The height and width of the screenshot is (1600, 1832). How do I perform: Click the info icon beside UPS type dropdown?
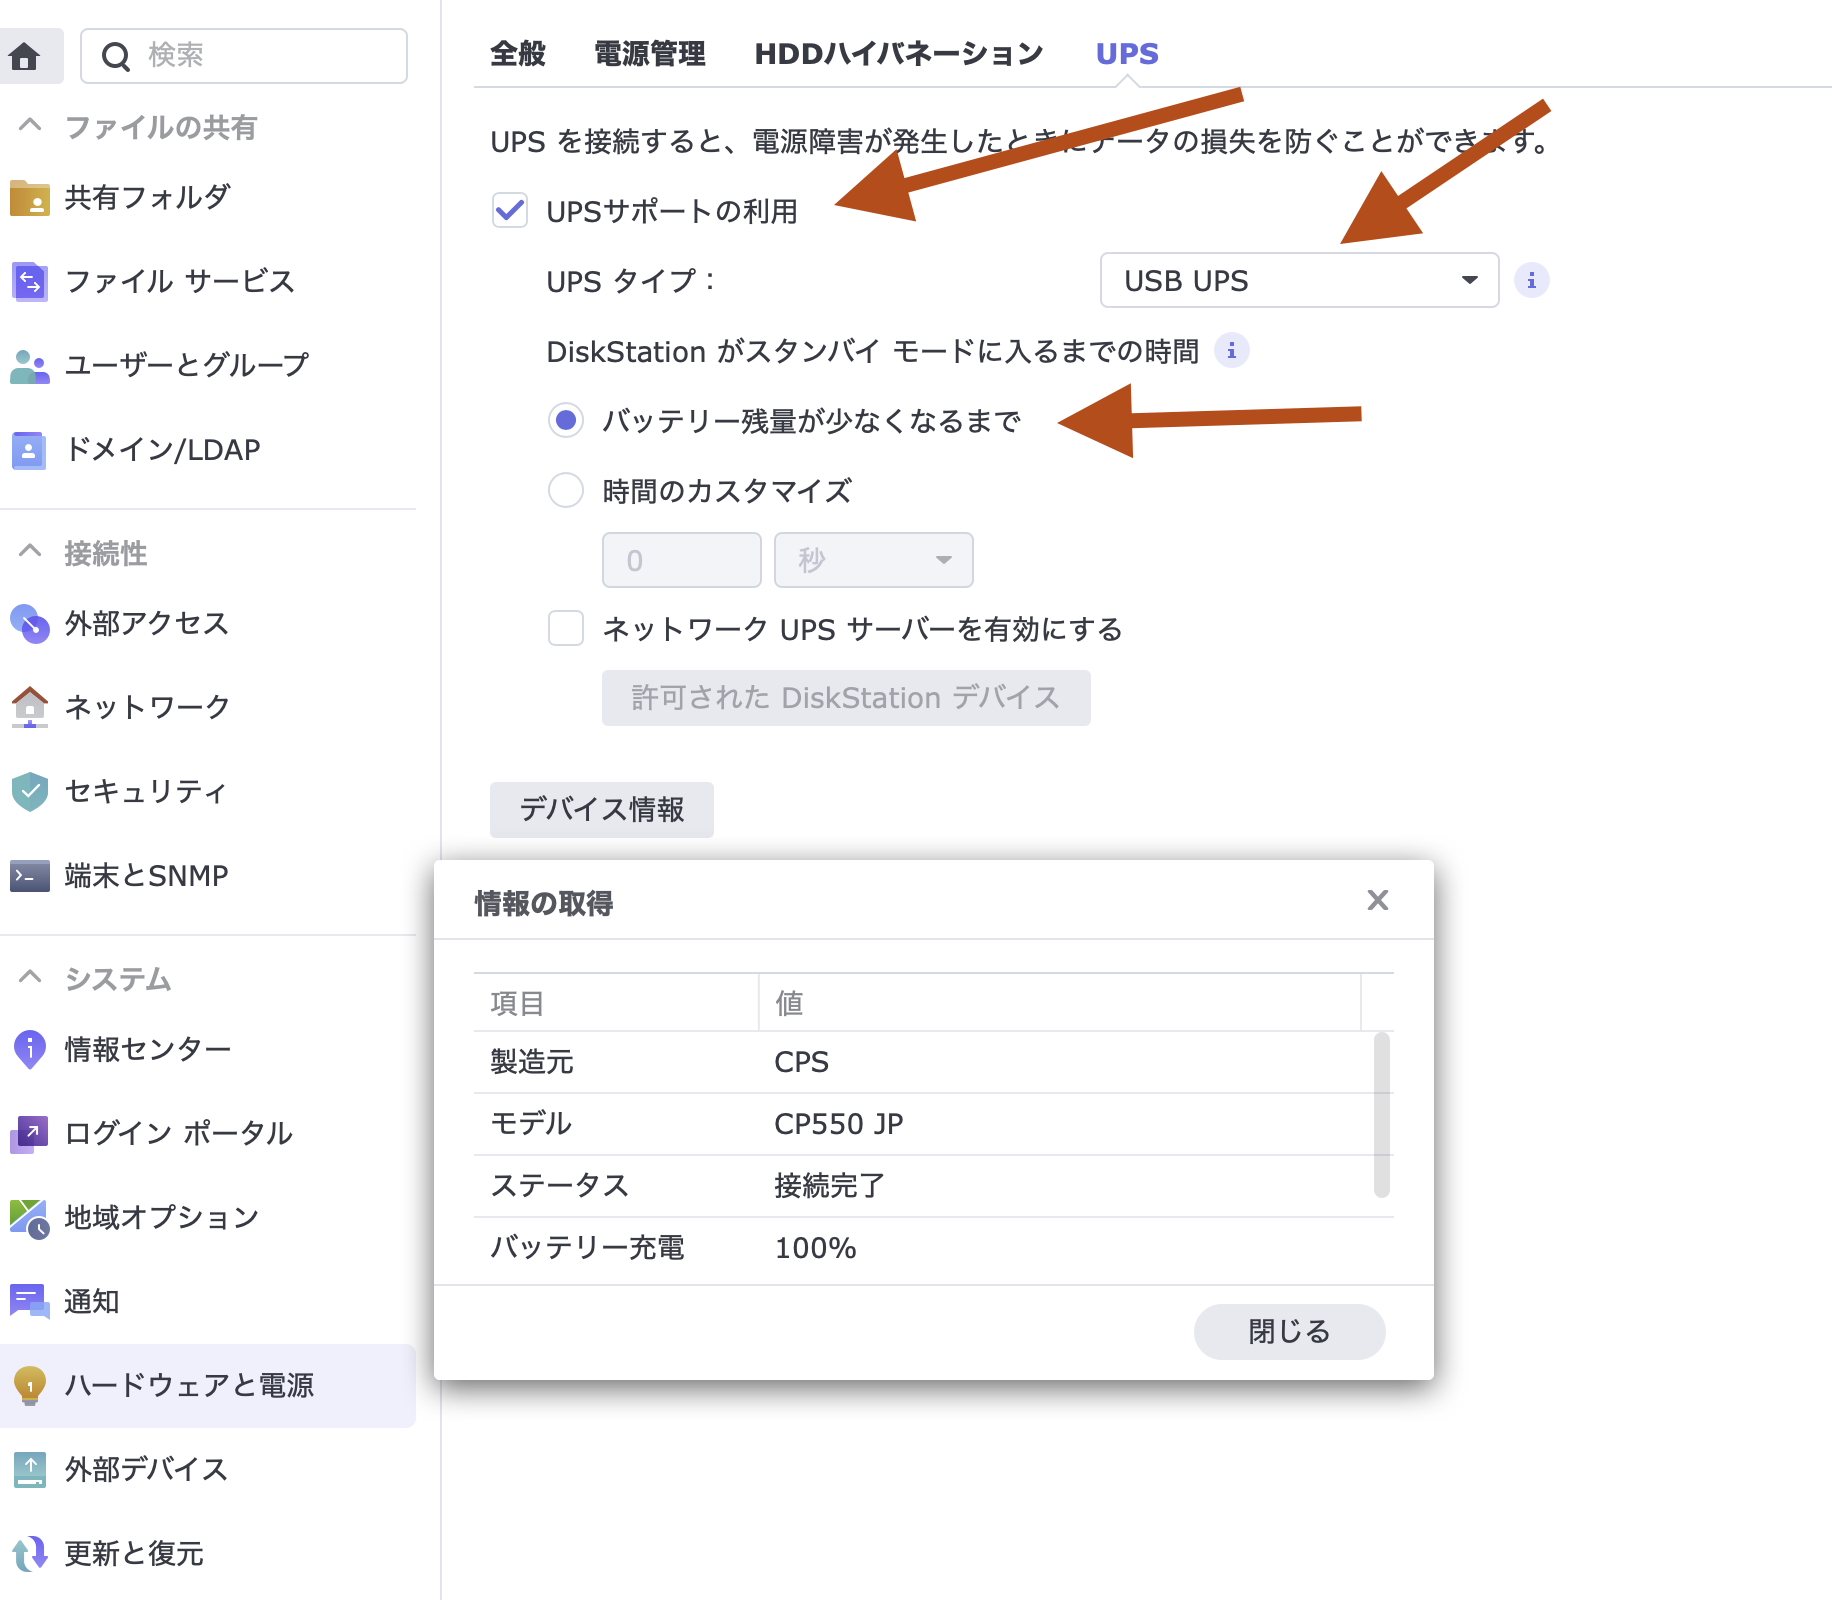1531,281
